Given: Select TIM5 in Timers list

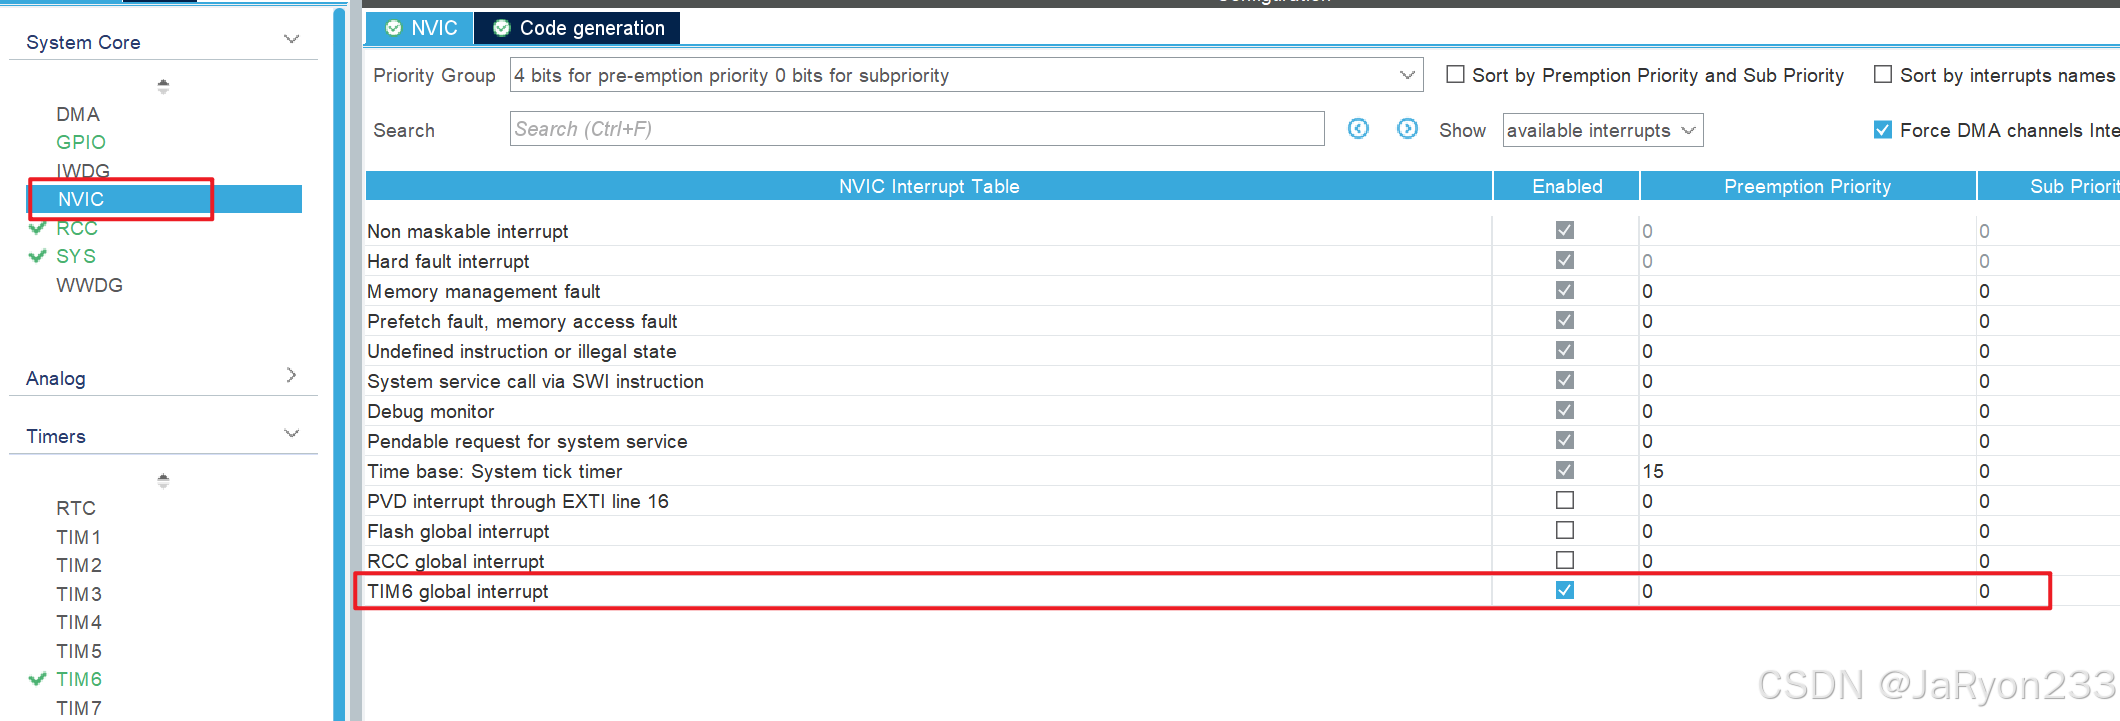Looking at the screenshot, I should coord(79,651).
